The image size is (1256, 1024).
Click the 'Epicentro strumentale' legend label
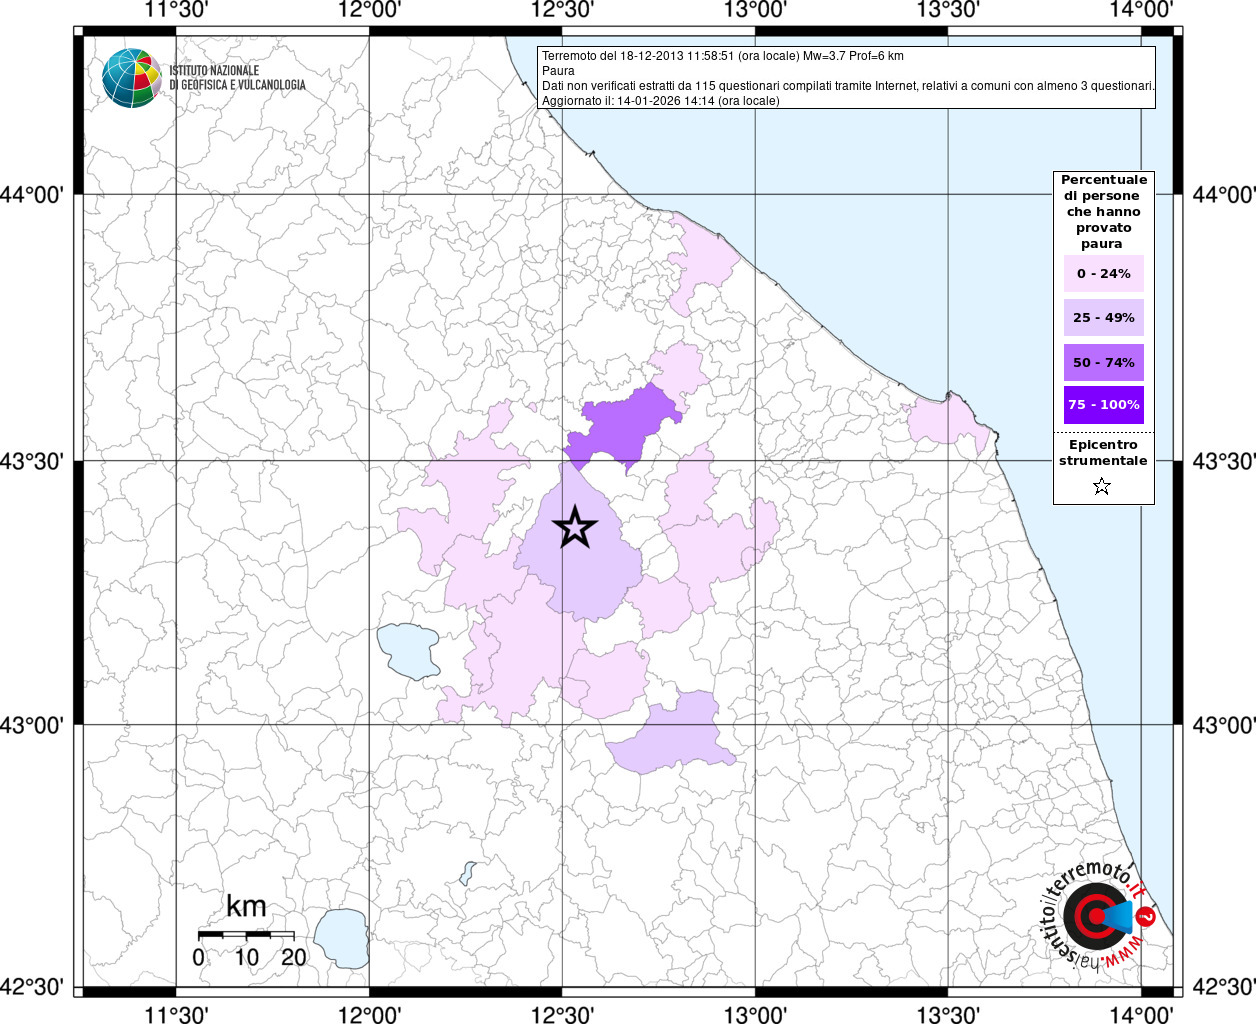(x=1103, y=453)
